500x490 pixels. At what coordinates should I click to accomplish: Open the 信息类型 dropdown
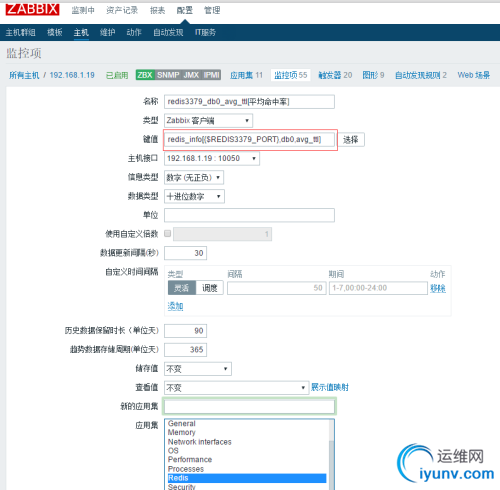click(194, 177)
